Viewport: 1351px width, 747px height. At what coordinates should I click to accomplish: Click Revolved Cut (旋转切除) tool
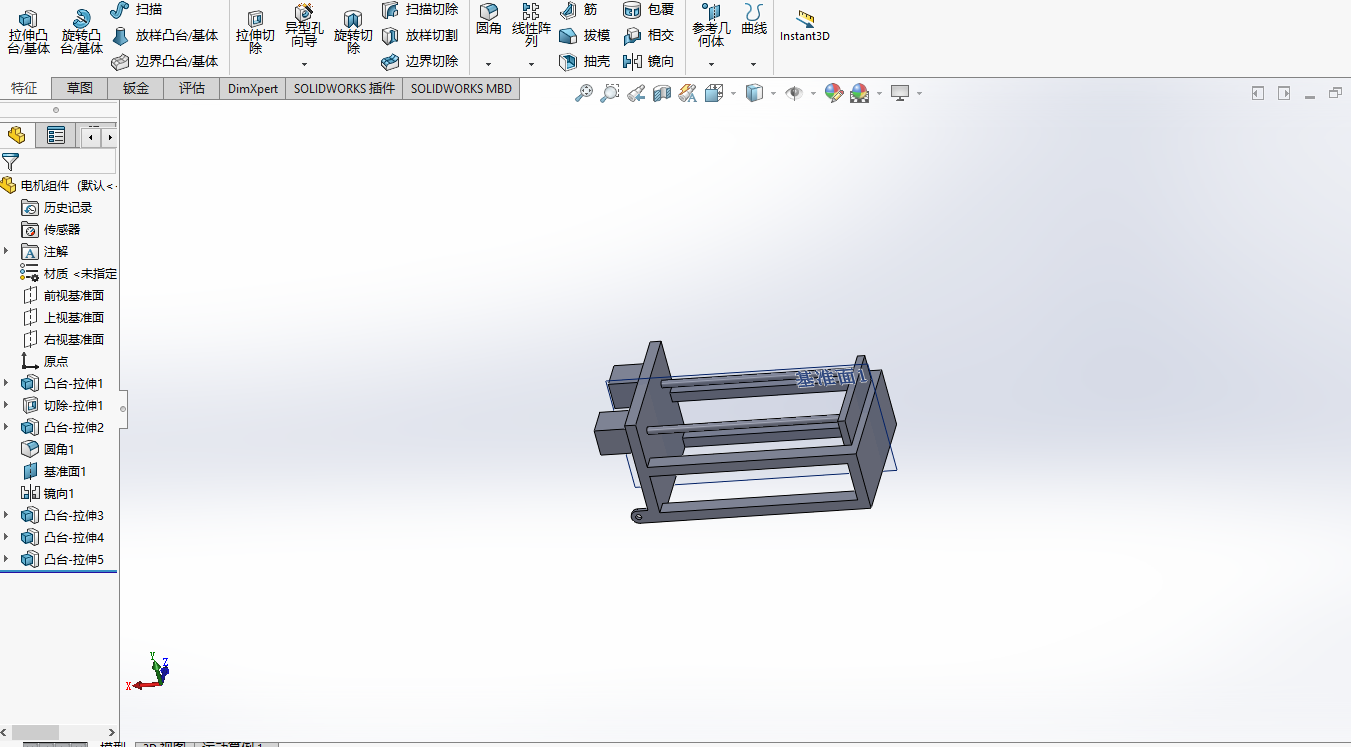click(353, 32)
